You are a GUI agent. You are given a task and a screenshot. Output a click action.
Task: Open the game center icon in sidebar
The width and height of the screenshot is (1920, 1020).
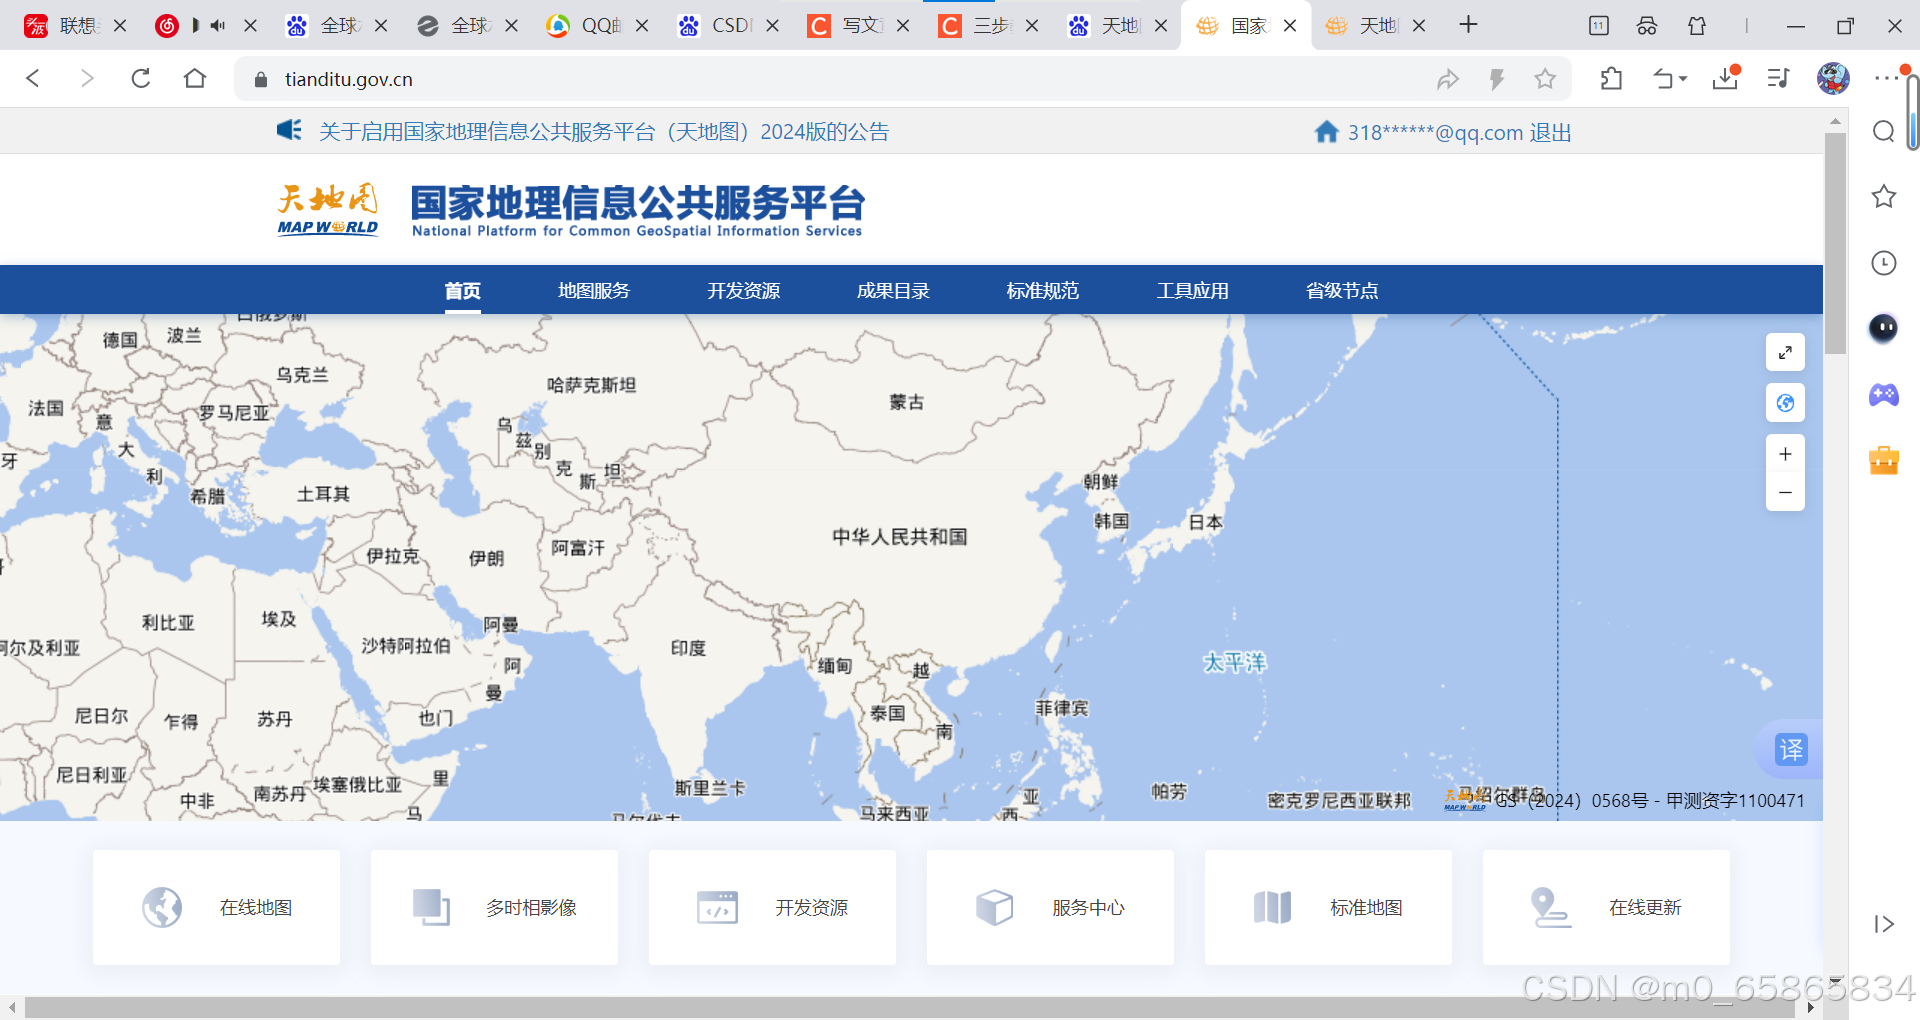click(1884, 395)
